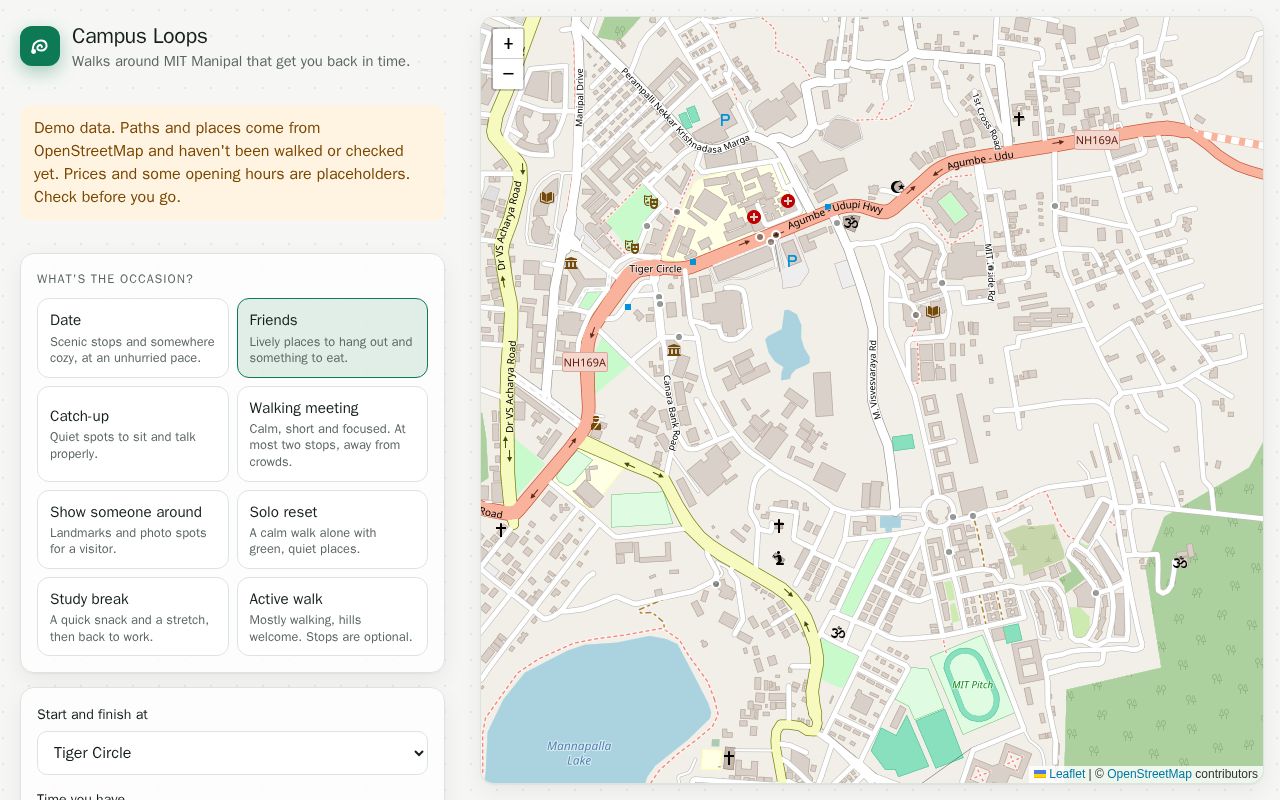Click the church cross beside 1st Cross Road

(x=1018, y=118)
